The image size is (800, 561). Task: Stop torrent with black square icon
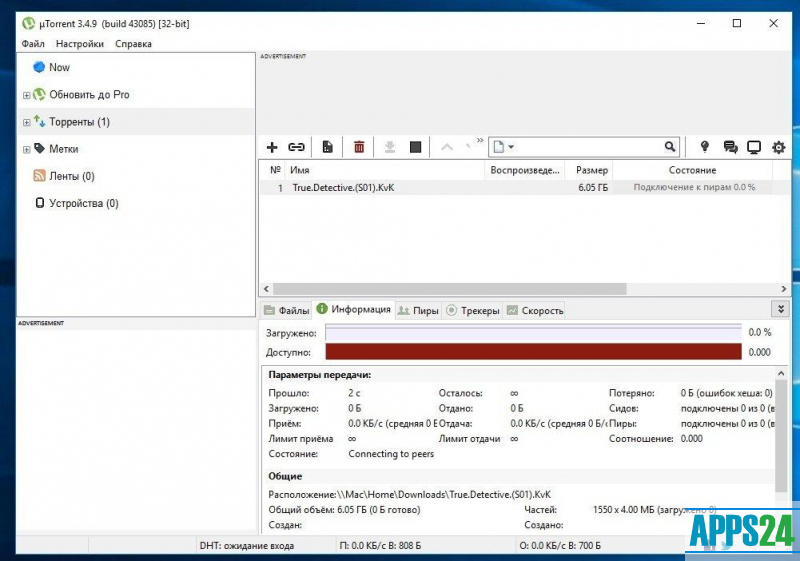(x=416, y=147)
